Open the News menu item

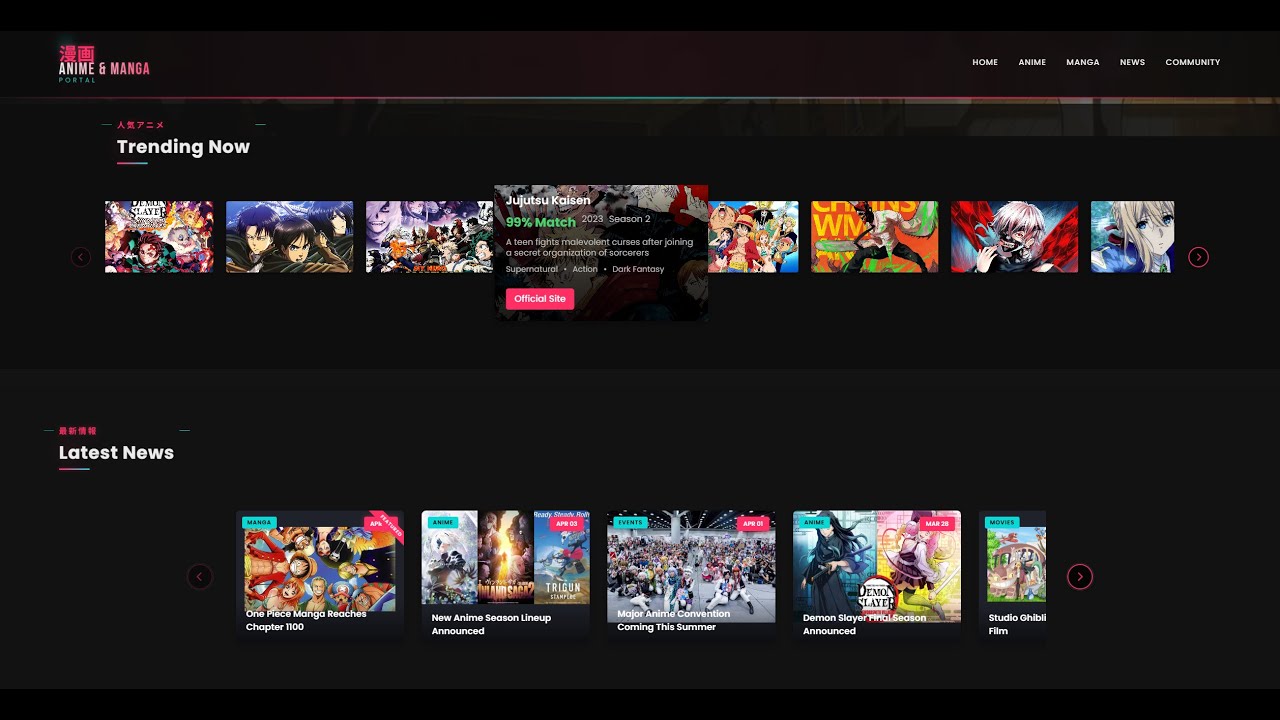click(1132, 62)
